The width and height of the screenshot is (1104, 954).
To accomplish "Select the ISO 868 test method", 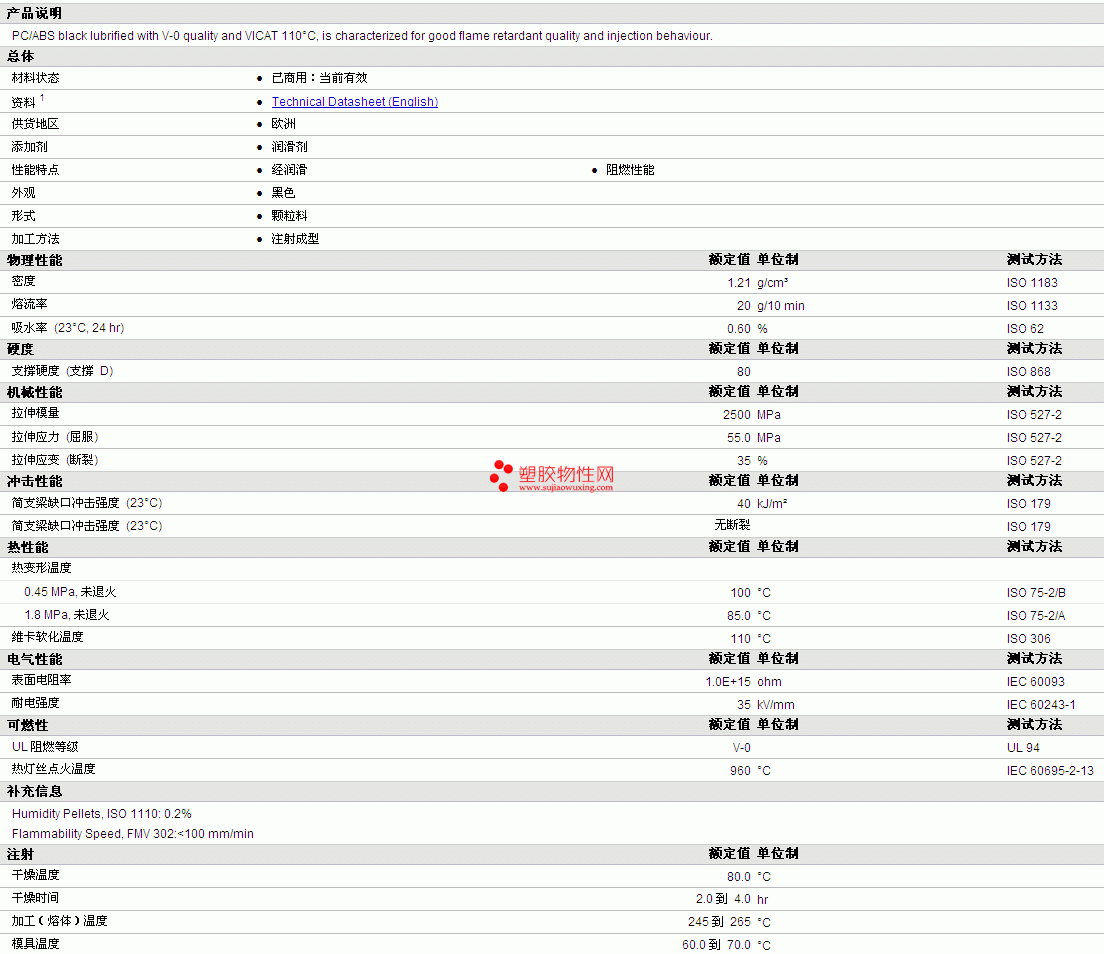I will [1028, 372].
